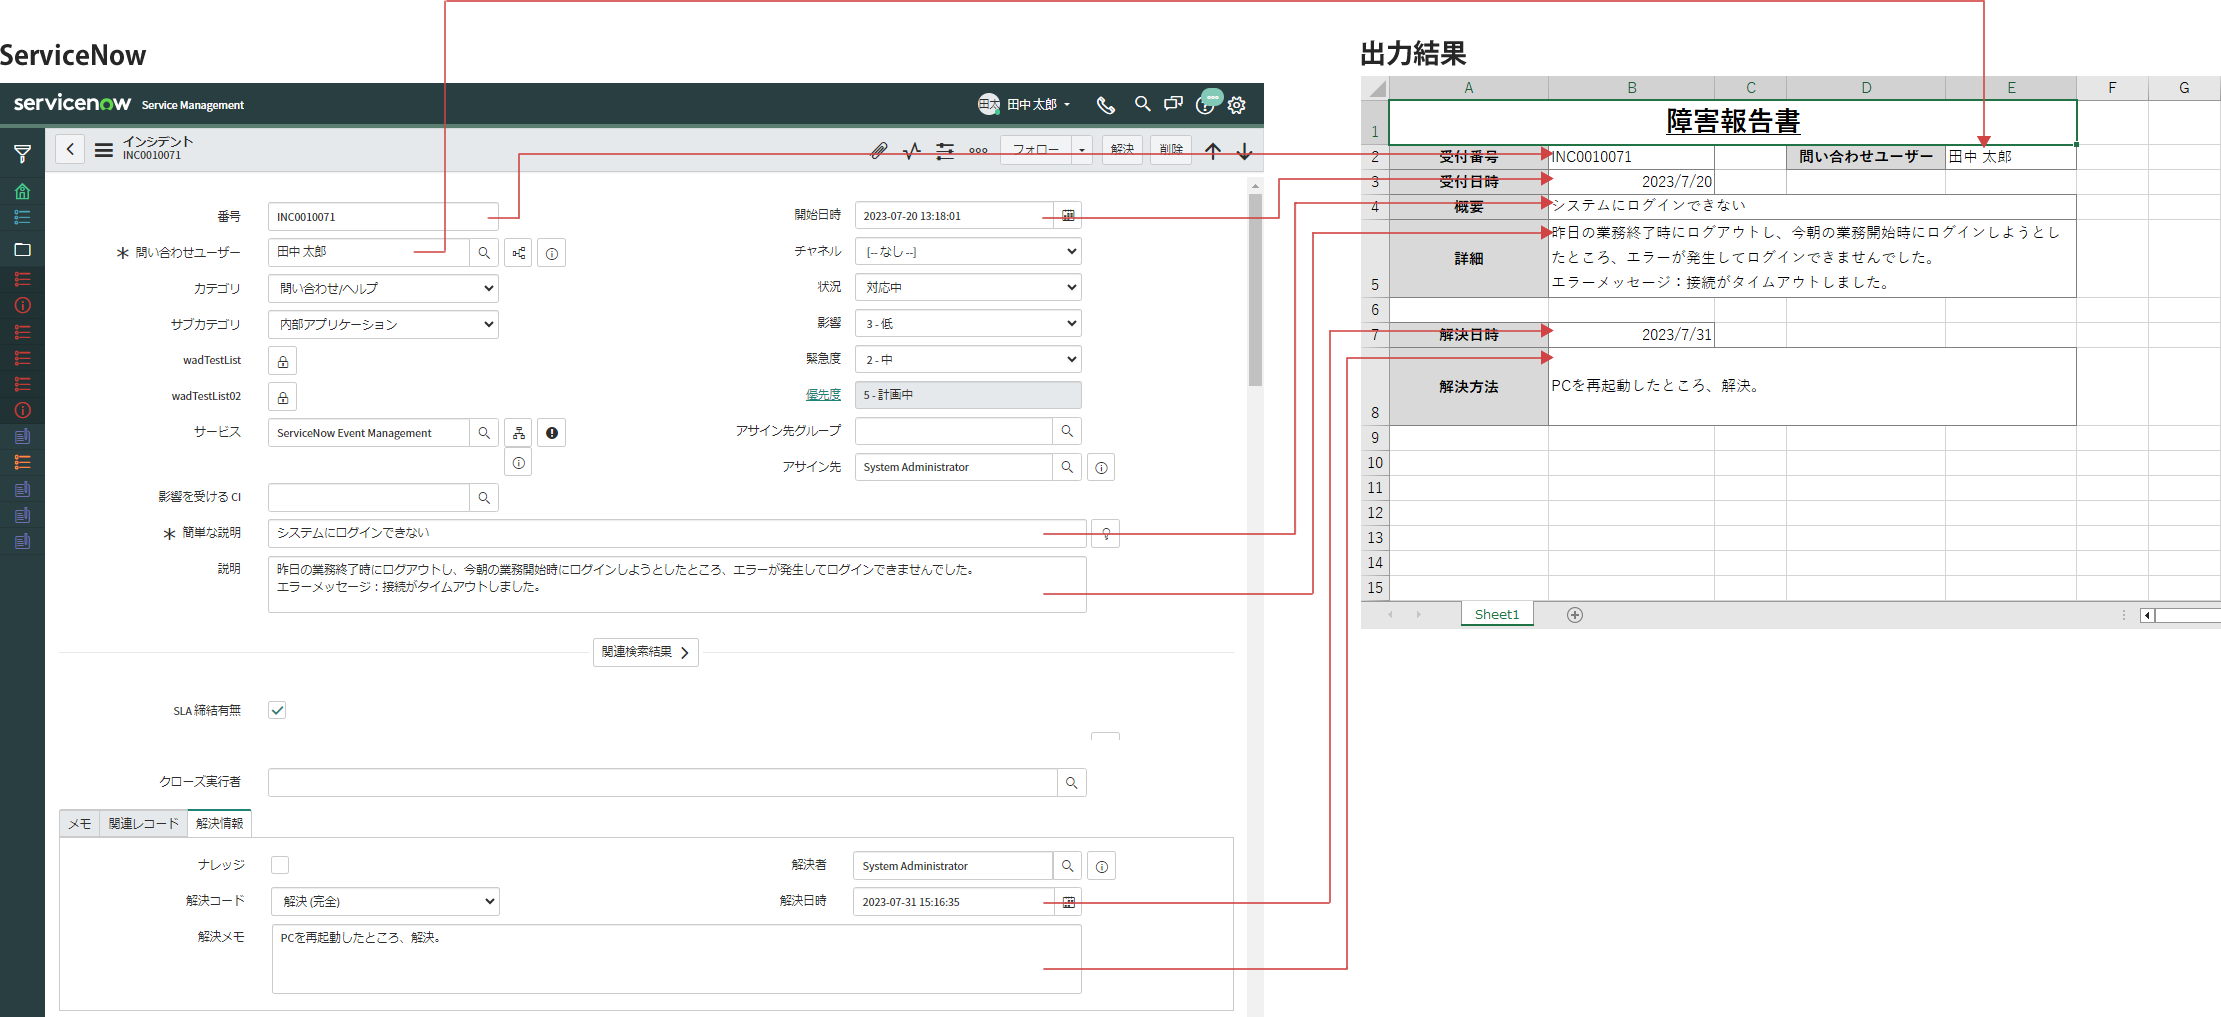The width and height of the screenshot is (2221, 1017).
Task: Open the チャネル dropdown
Action: click(x=968, y=252)
